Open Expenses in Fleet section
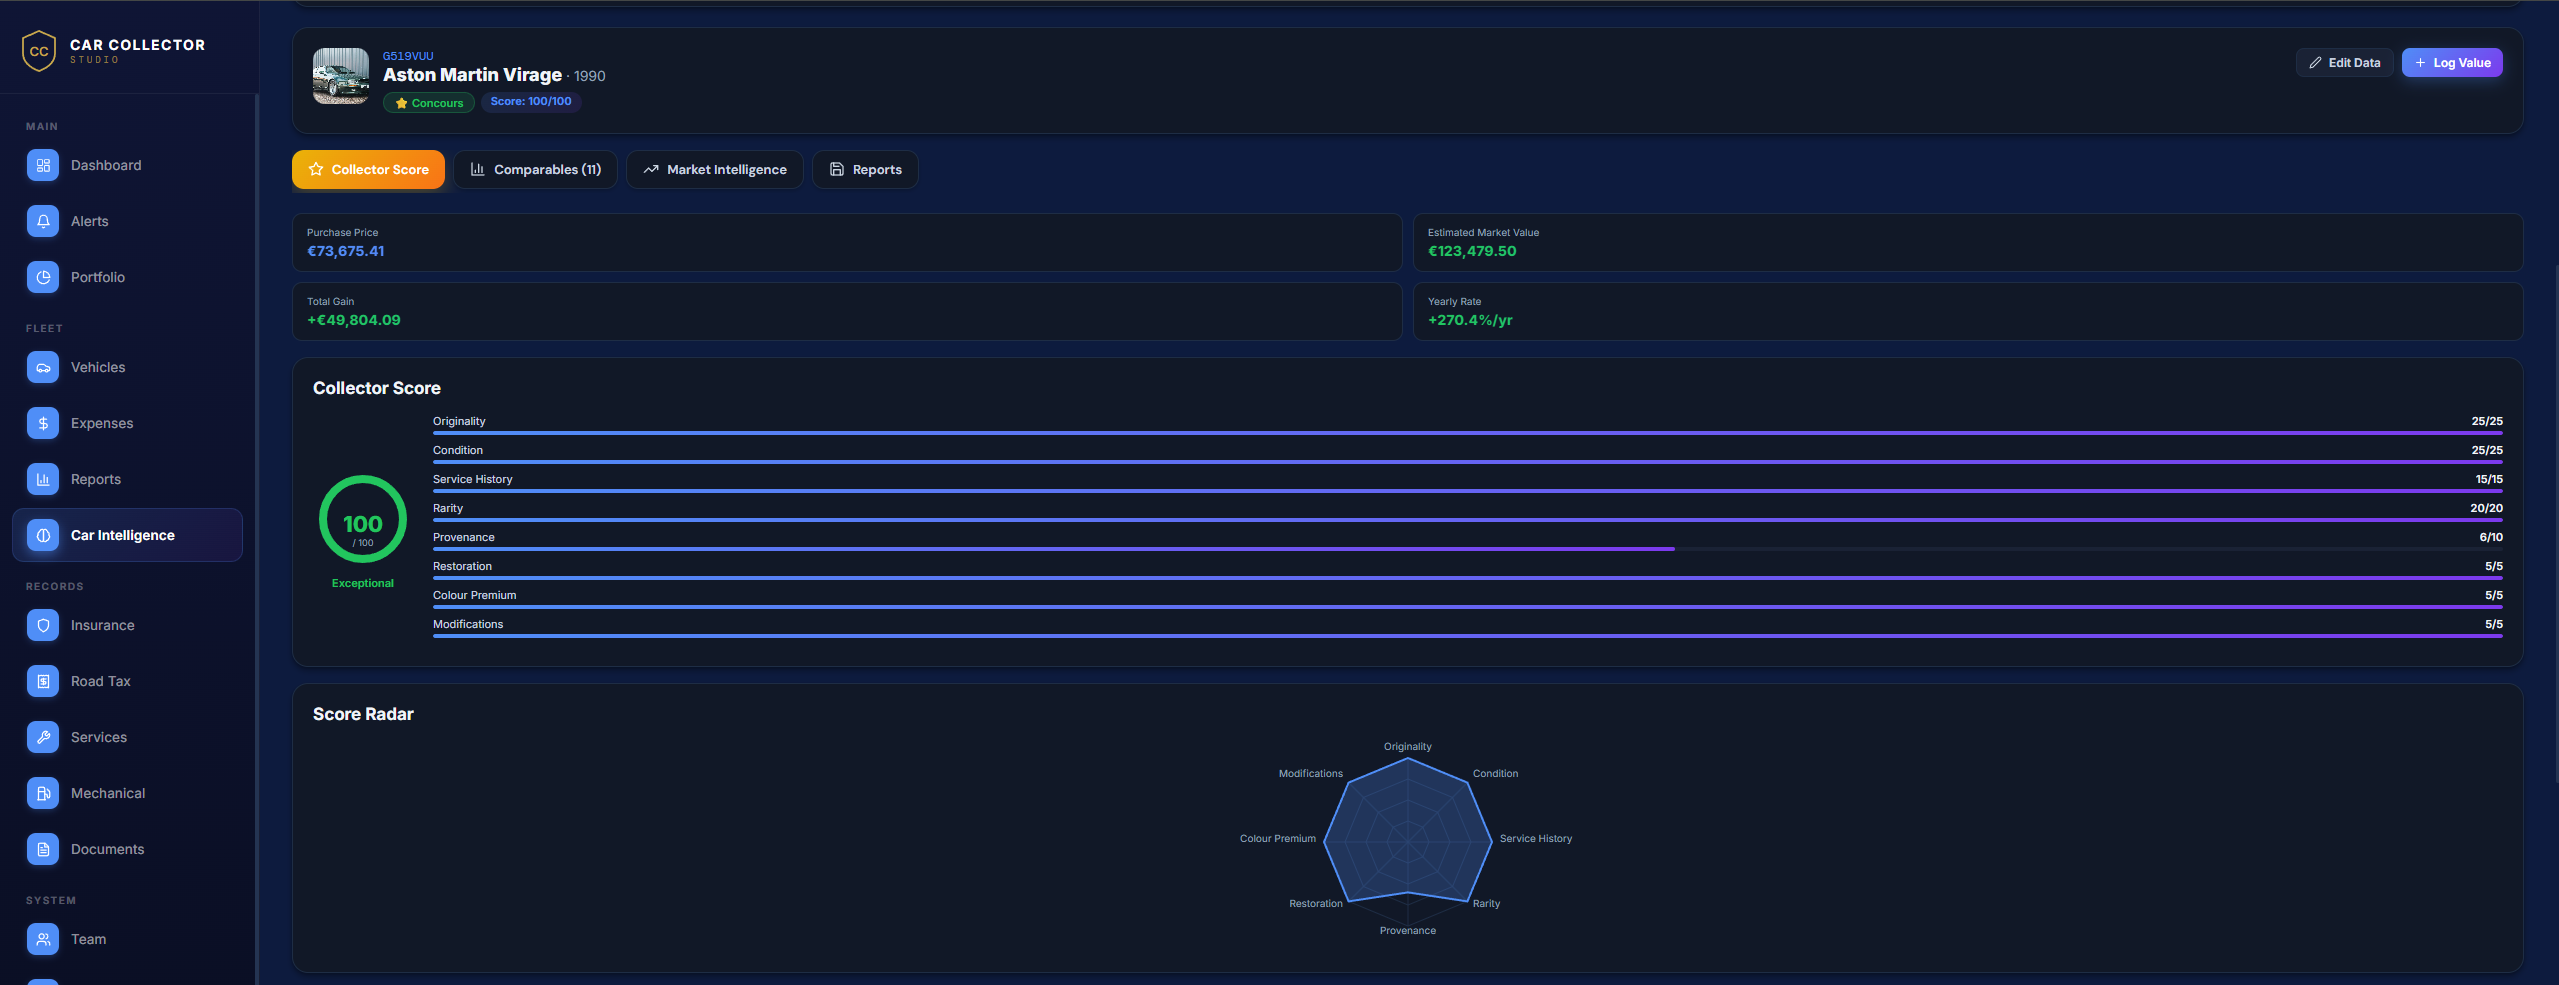Image resolution: width=2559 pixels, height=985 pixels. pyautogui.click(x=127, y=423)
